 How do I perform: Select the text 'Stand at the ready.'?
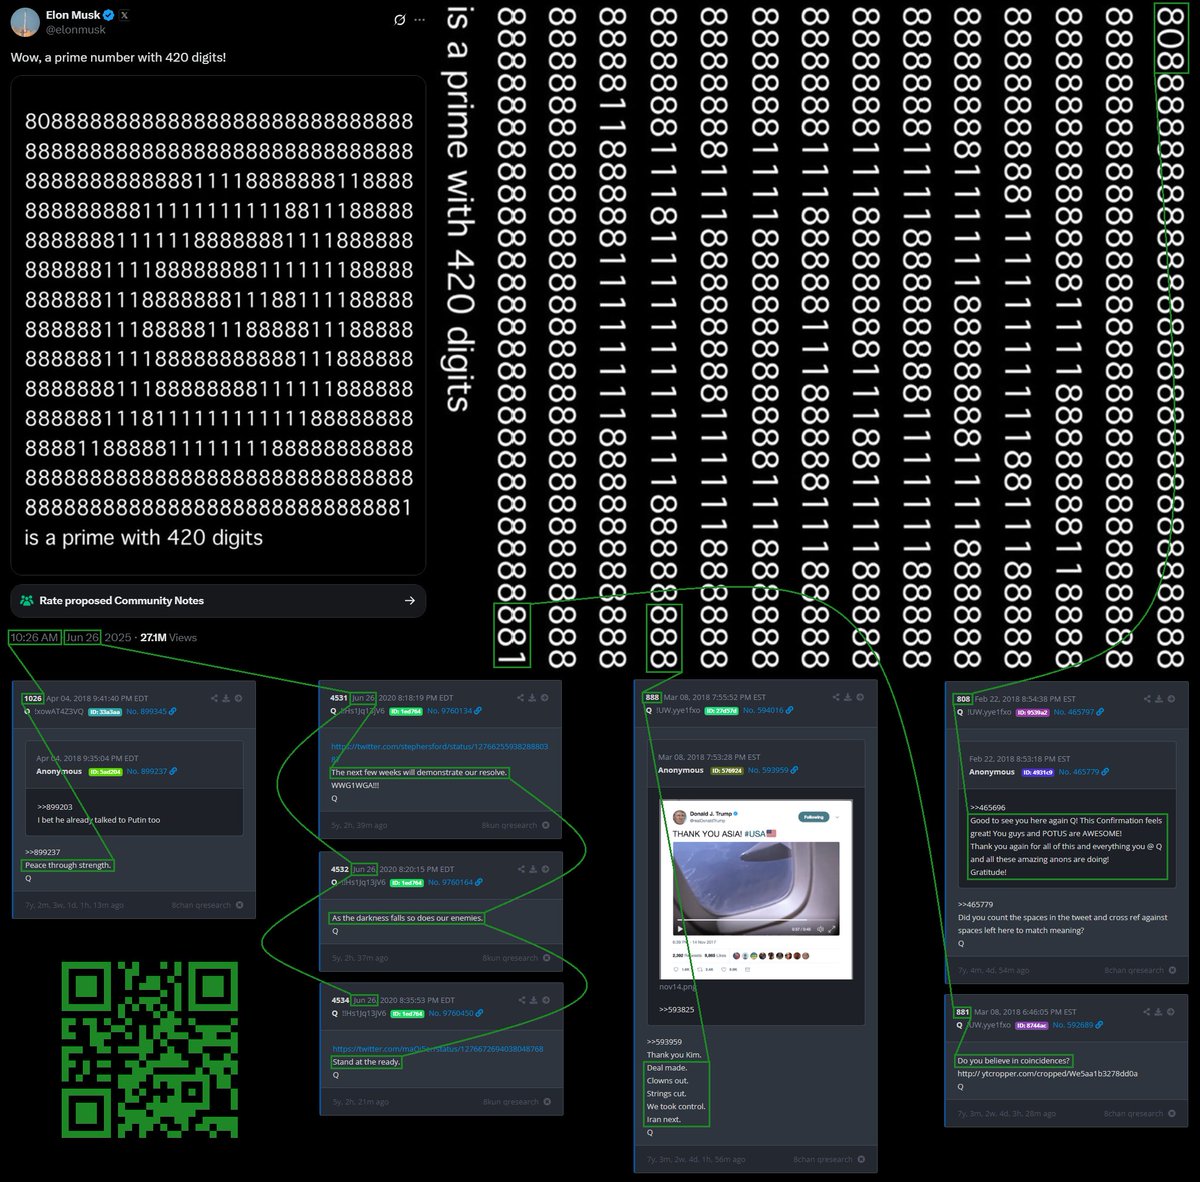(x=366, y=1062)
